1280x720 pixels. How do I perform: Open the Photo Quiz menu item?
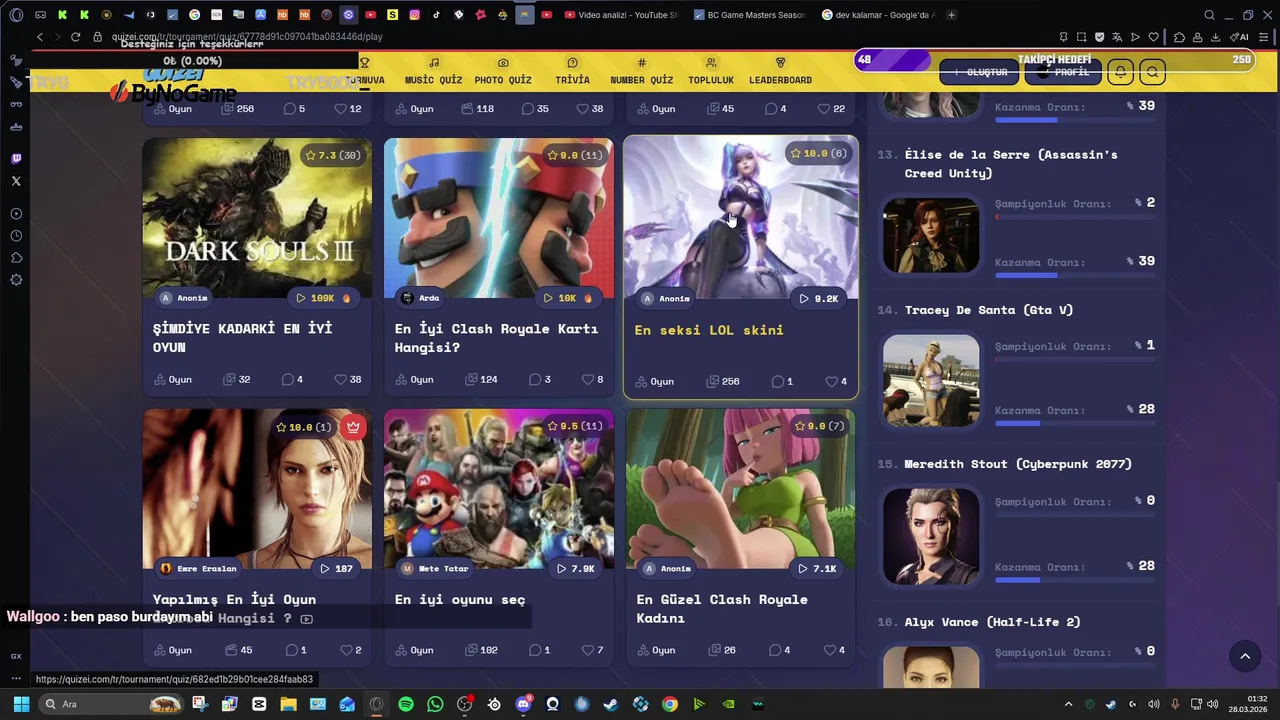(x=503, y=71)
